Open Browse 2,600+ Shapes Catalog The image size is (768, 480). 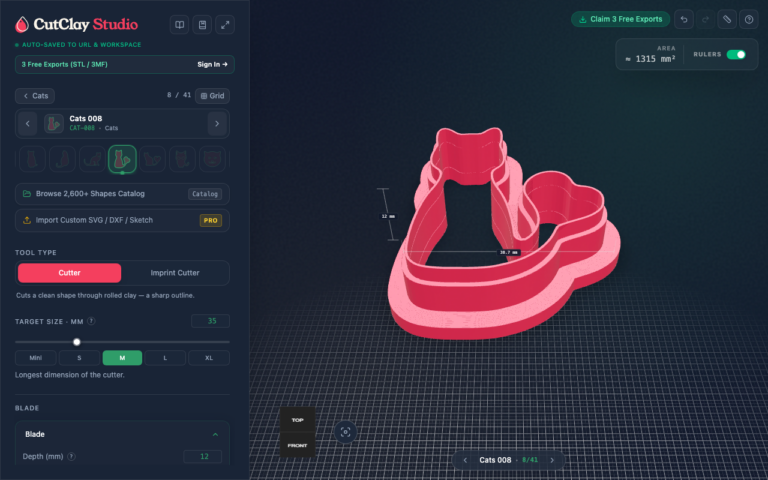coord(122,194)
